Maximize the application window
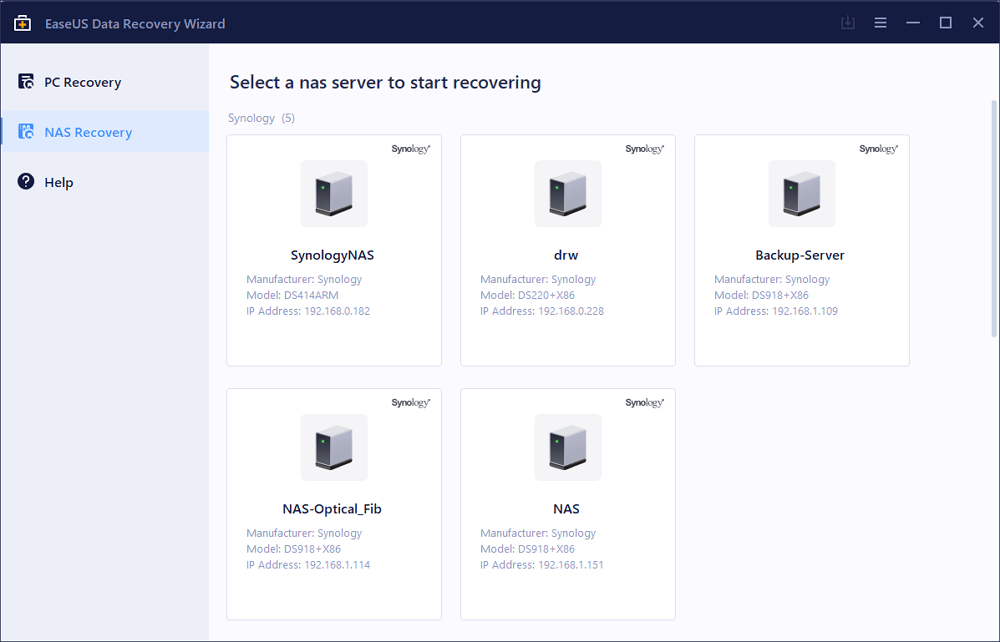The image size is (1000, 642). coord(945,22)
